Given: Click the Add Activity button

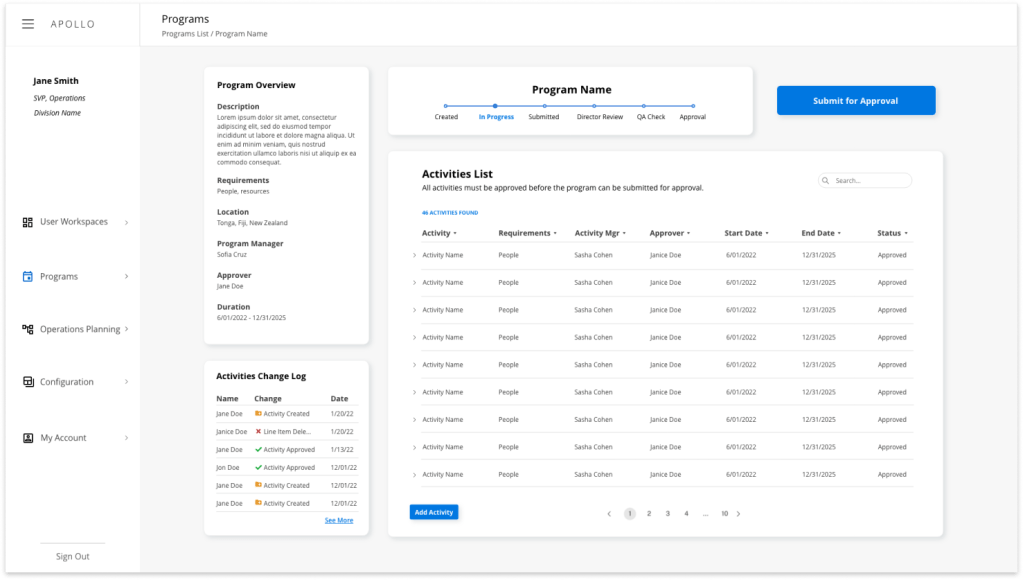Looking at the screenshot, I should 434,512.
